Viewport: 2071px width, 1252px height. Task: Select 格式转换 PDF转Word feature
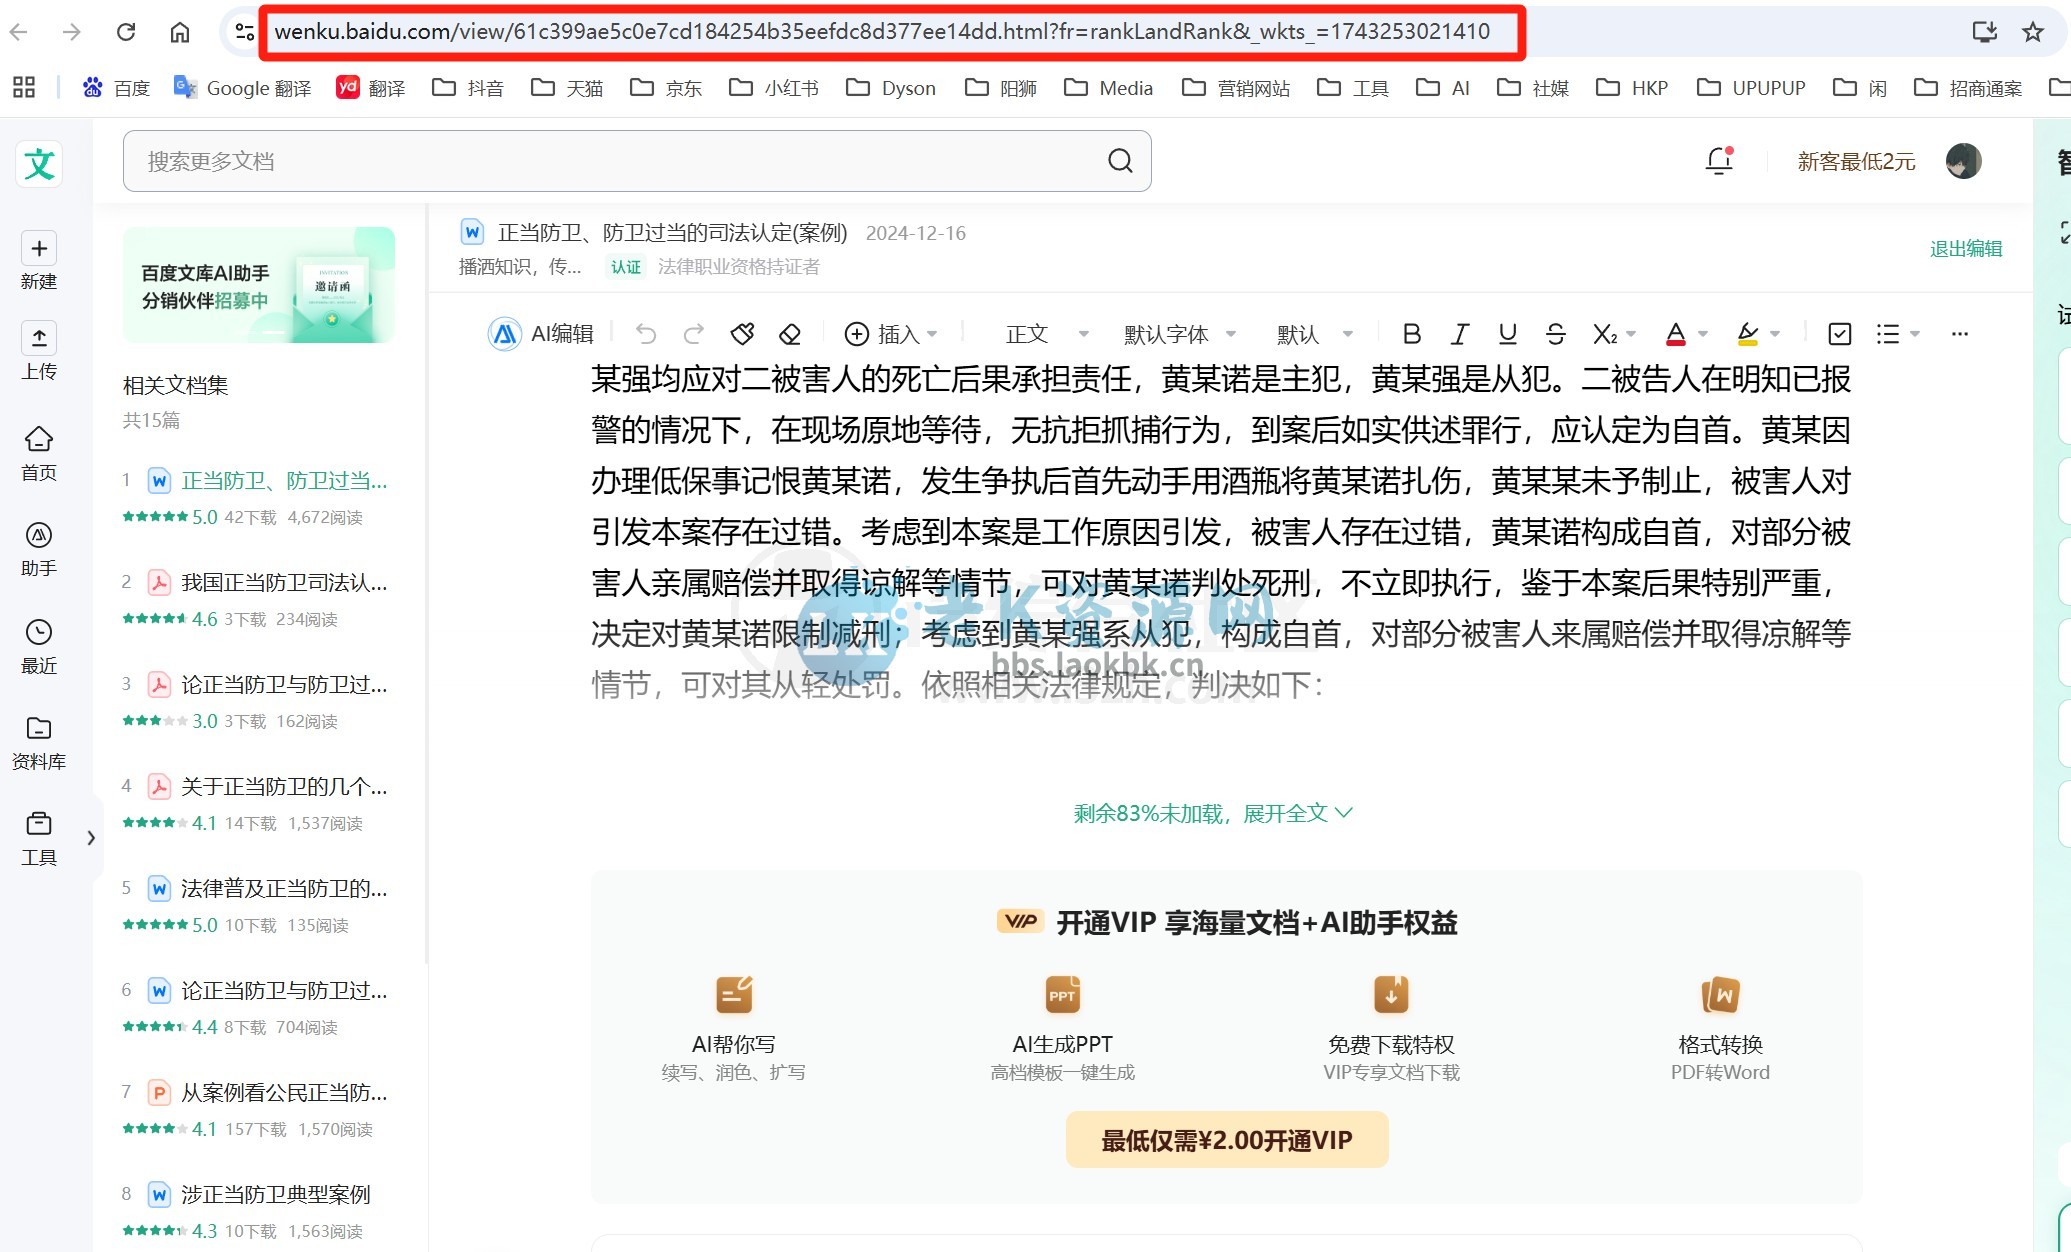click(1720, 1029)
